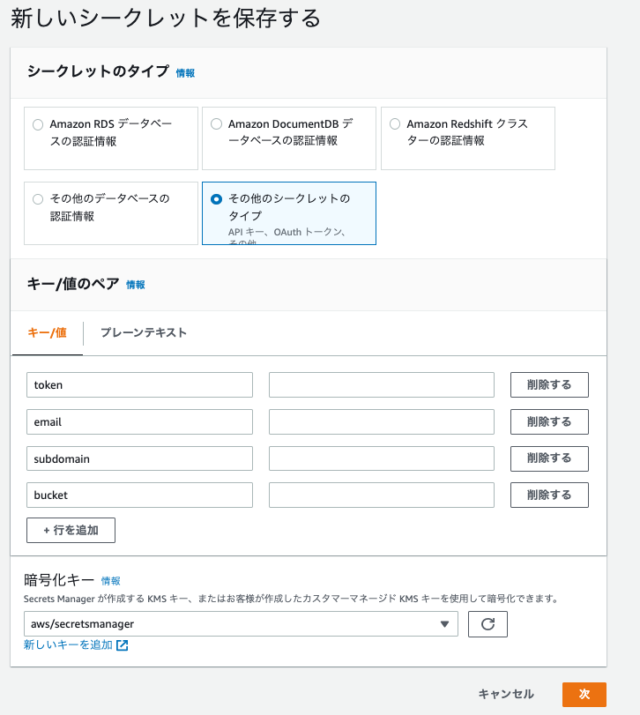Click the email key field
The height and width of the screenshot is (715, 640).
click(139, 422)
